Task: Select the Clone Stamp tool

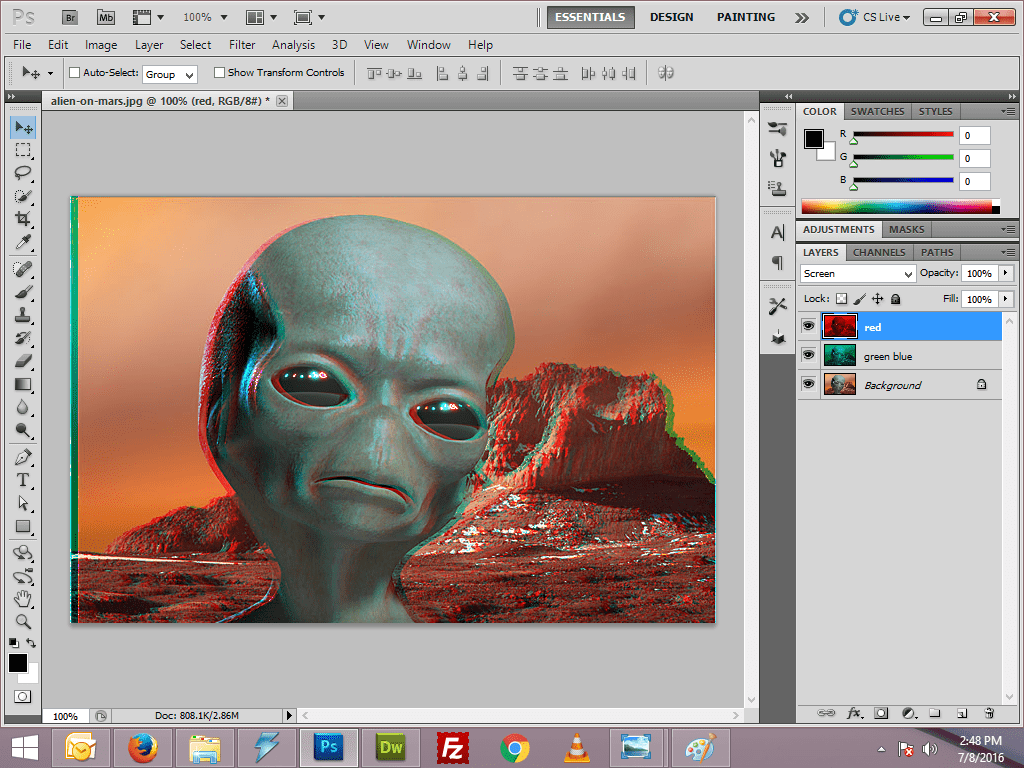Action: pyautogui.click(x=23, y=315)
